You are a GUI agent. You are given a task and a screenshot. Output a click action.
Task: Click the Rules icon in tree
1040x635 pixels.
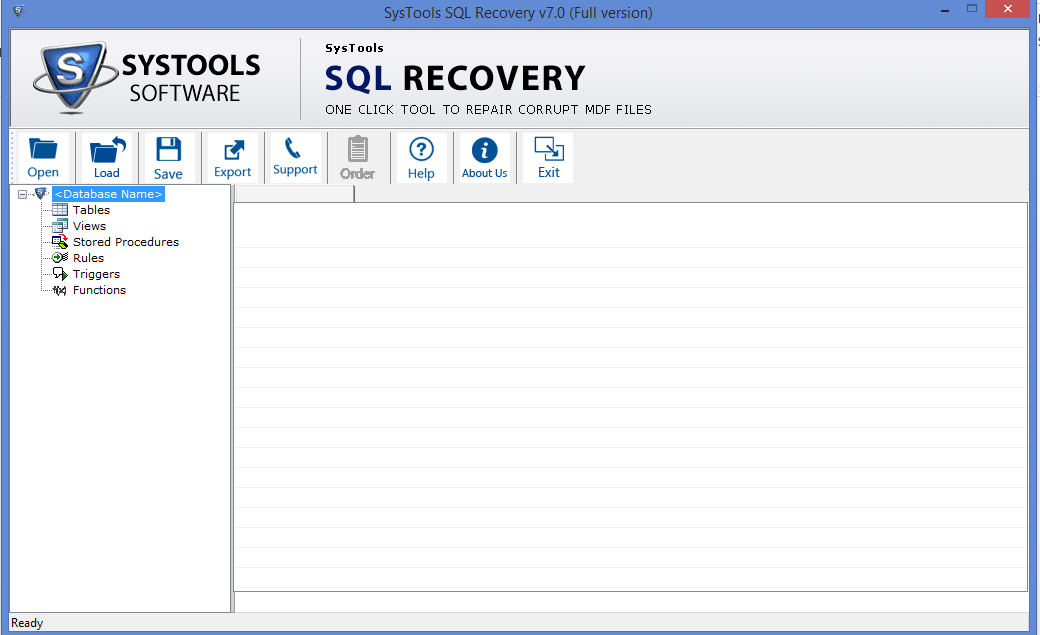(x=60, y=257)
